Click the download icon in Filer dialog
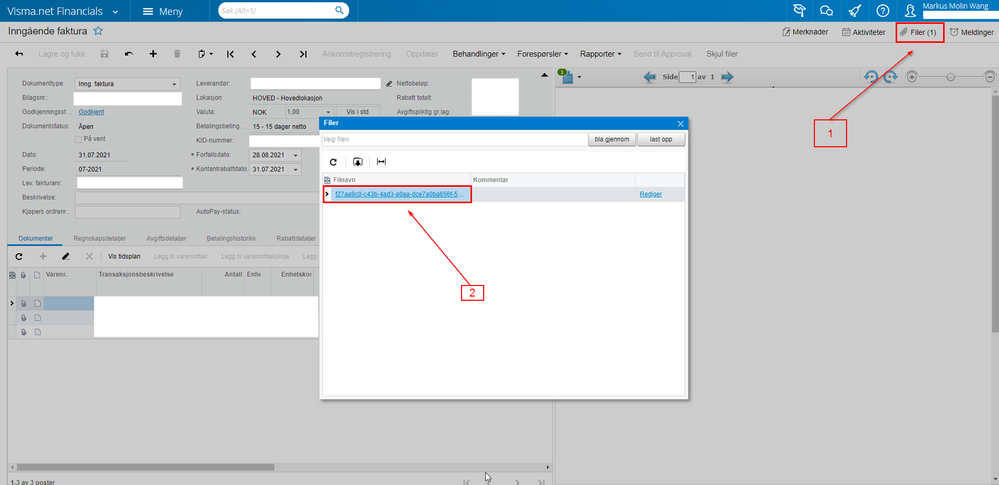The height and width of the screenshot is (485, 999). coord(357,162)
